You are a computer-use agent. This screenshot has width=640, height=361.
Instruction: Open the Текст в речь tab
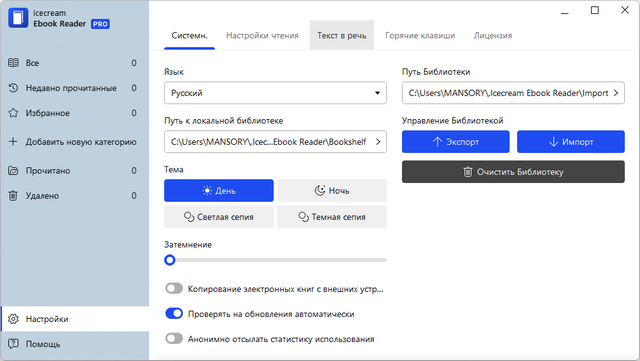click(342, 36)
